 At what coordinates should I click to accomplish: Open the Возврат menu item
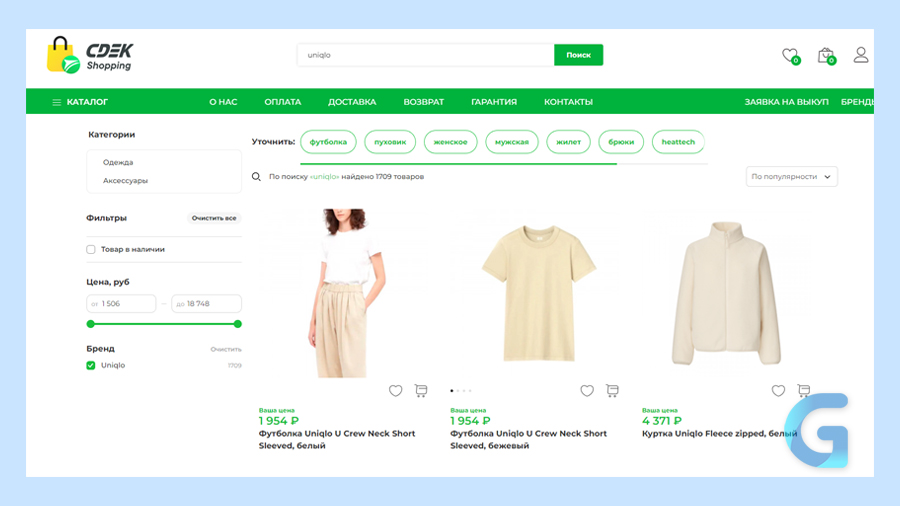424,102
